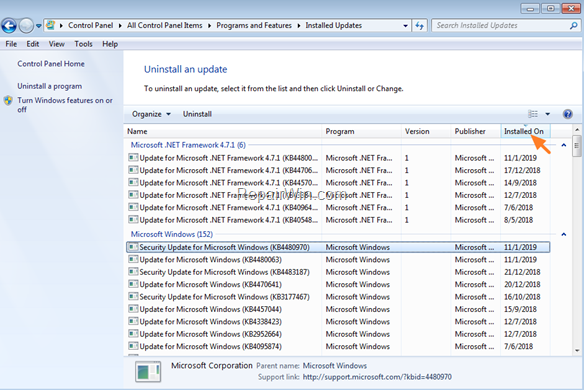The image size is (584, 390).
Task: Collapse the Microsoft .NET Framework 4.7.1 group
Action: point(564,145)
